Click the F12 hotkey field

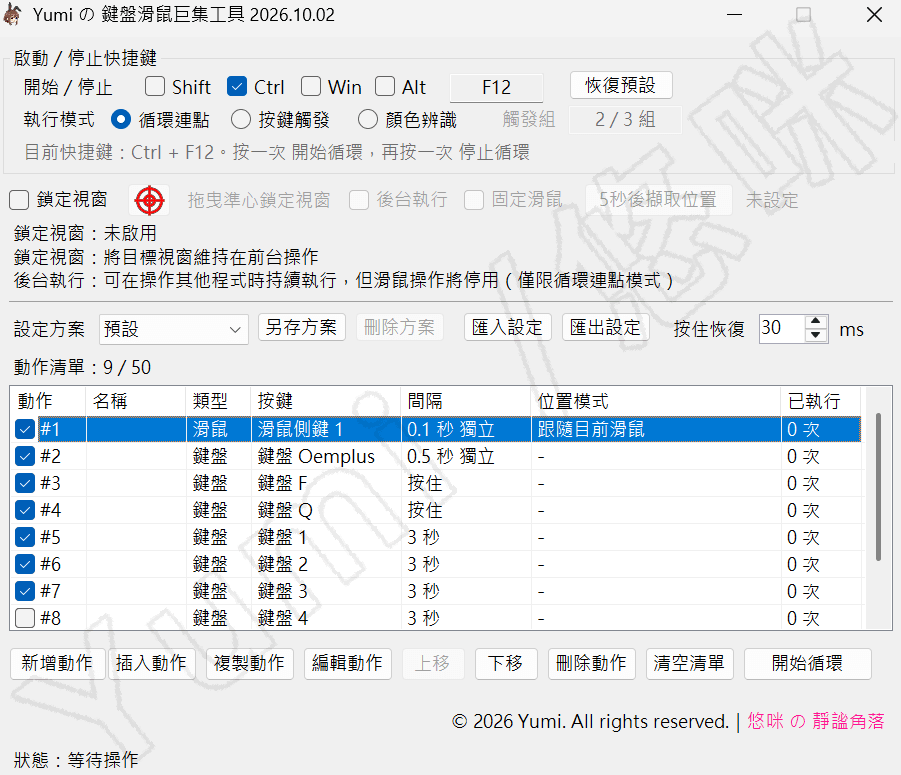(496, 87)
